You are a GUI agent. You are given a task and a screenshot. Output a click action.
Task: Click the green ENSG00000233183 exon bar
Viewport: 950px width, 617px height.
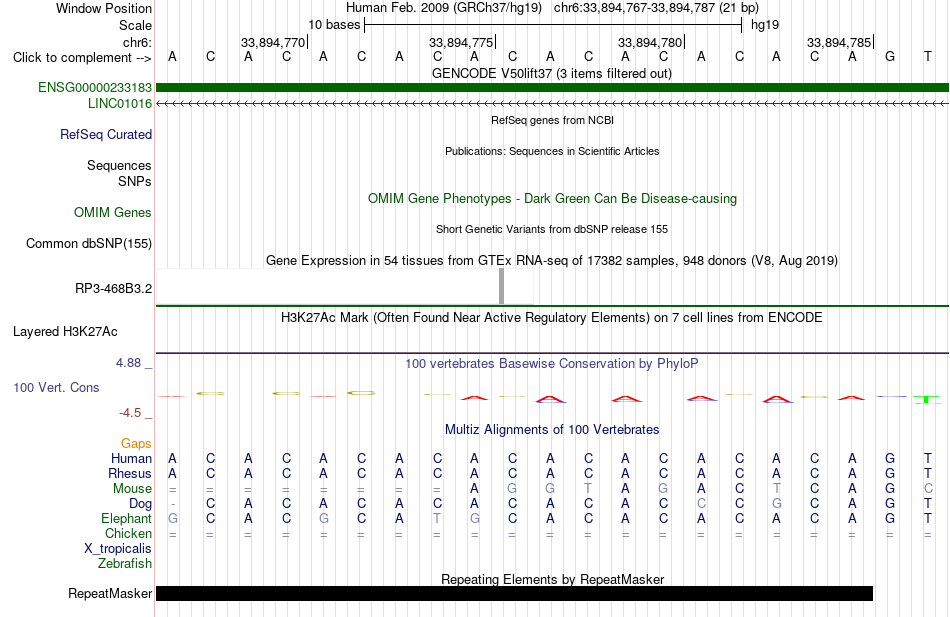pos(552,88)
